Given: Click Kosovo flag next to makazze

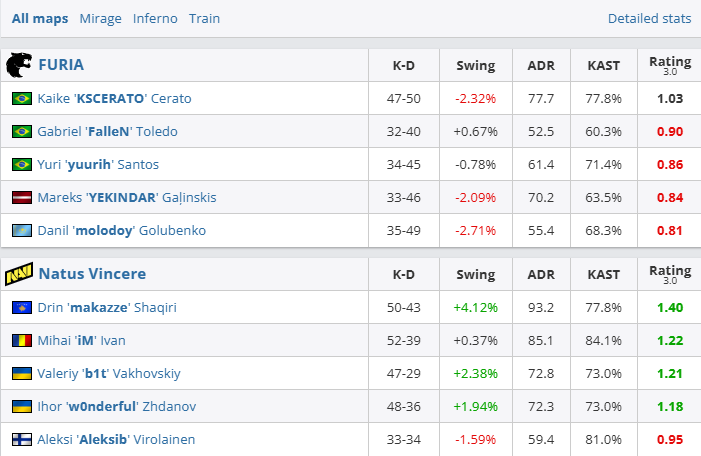Looking at the screenshot, I should tap(21, 307).
